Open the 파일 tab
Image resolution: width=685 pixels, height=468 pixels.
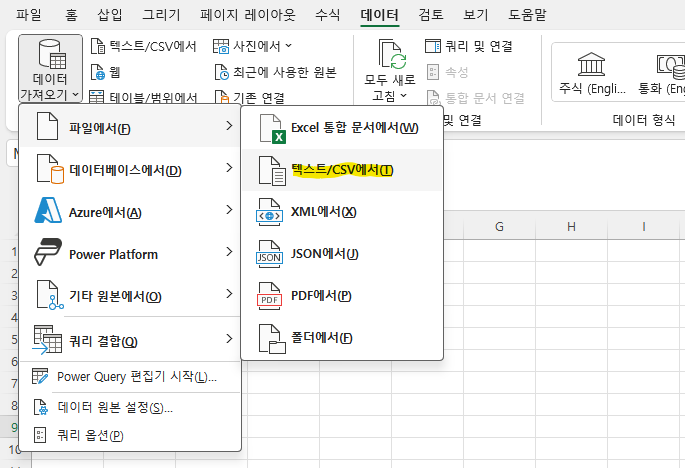29,14
